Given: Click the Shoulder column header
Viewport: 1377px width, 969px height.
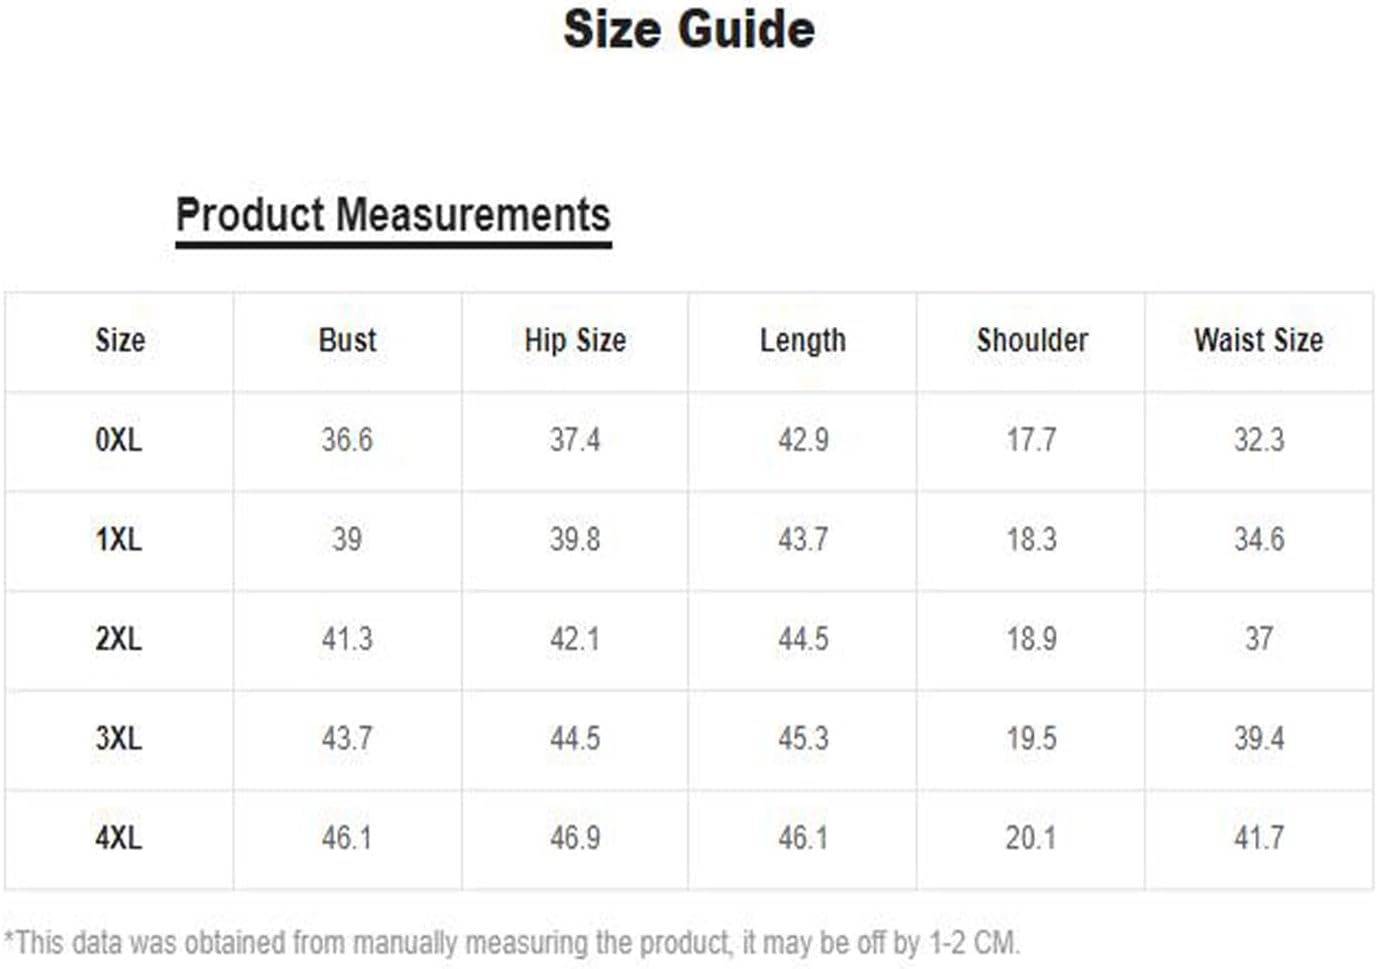Looking at the screenshot, I should tap(1032, 340).
